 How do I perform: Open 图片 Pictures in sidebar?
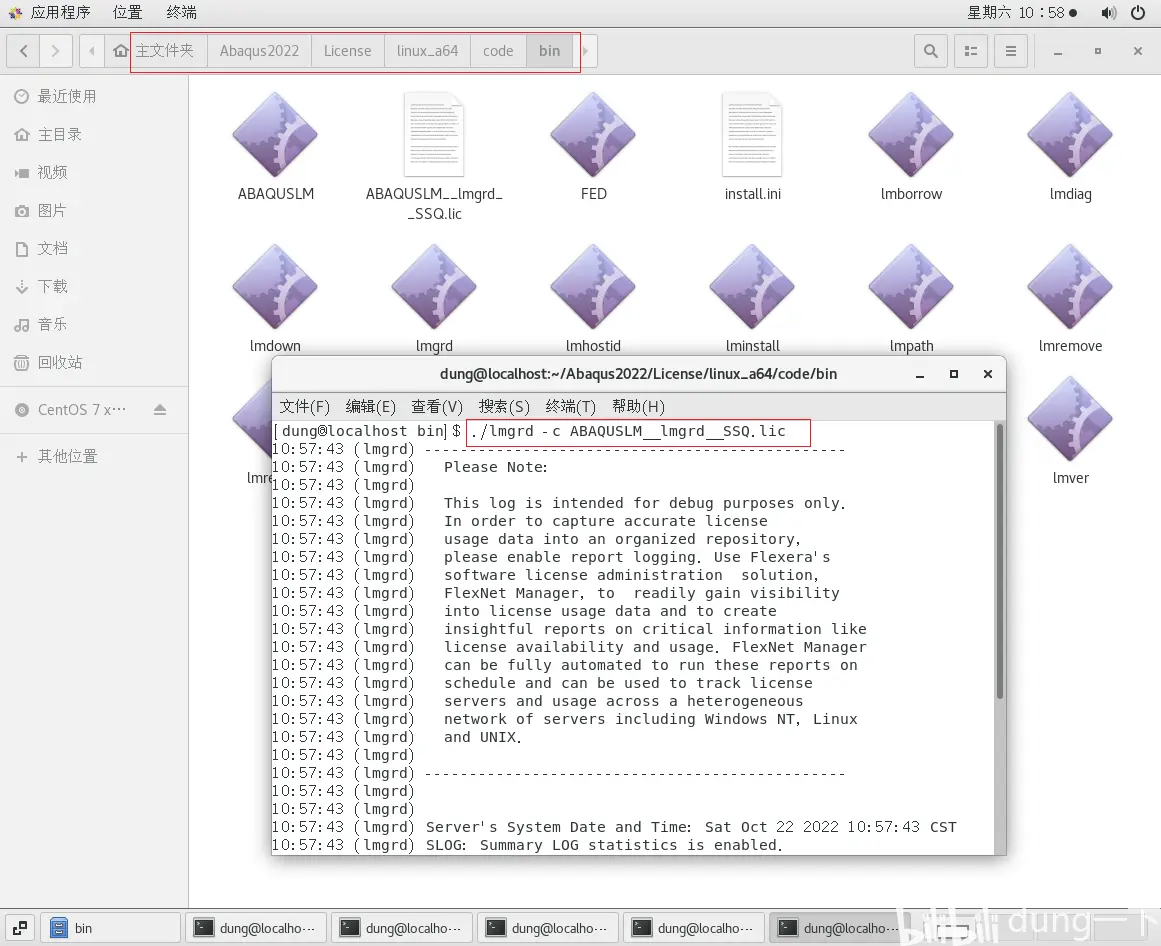click(x=94, y=210)
